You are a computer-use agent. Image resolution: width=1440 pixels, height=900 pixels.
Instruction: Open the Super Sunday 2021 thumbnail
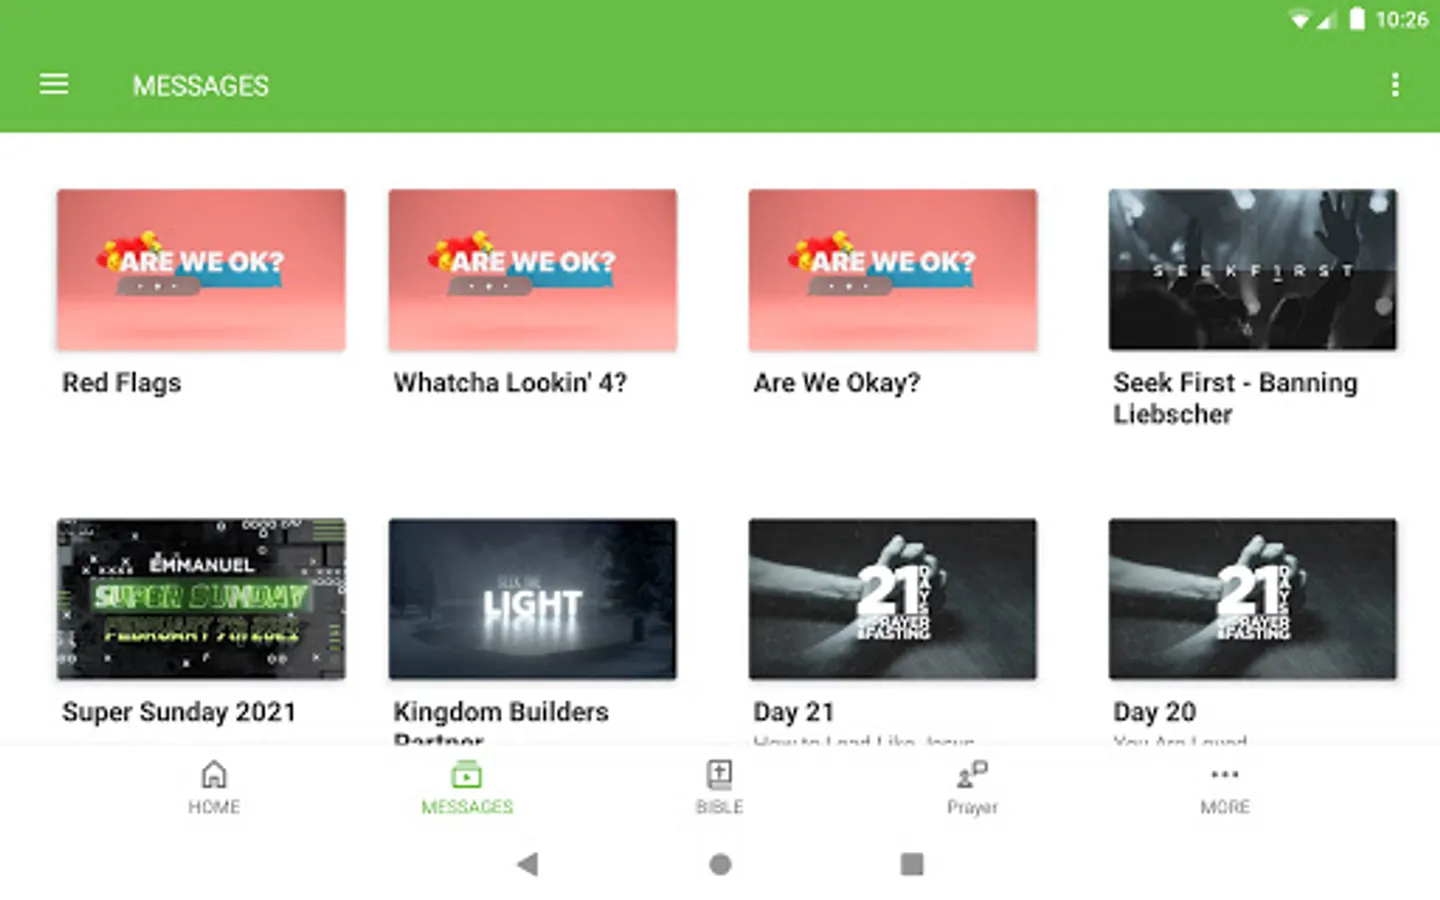pos(201,599)
